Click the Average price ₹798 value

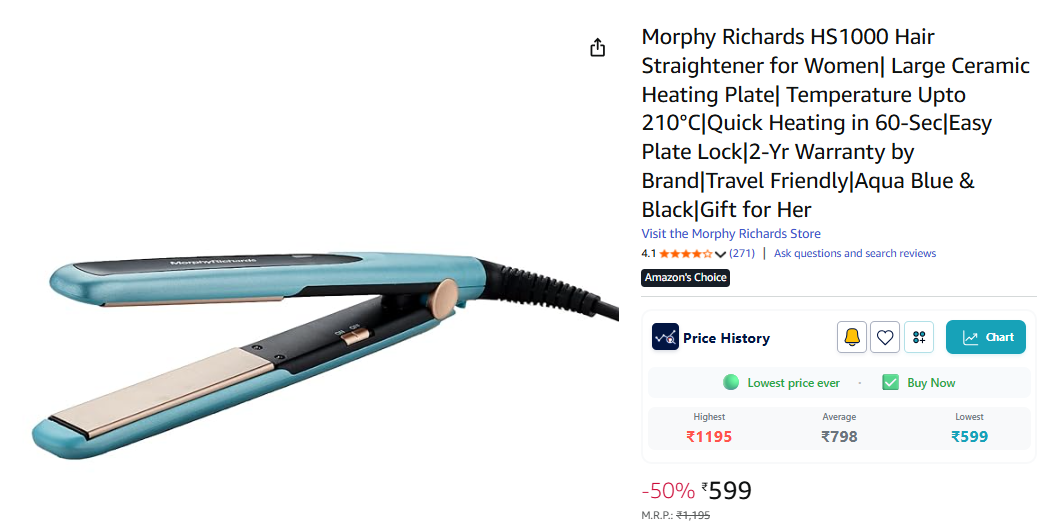[839, 436]
